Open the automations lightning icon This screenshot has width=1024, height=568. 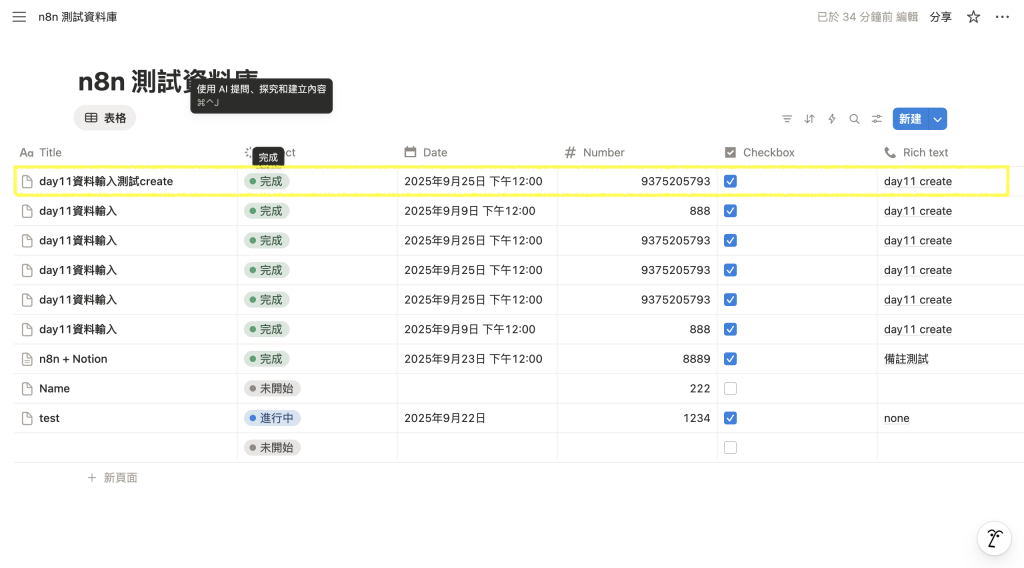(x=832, y=119)
